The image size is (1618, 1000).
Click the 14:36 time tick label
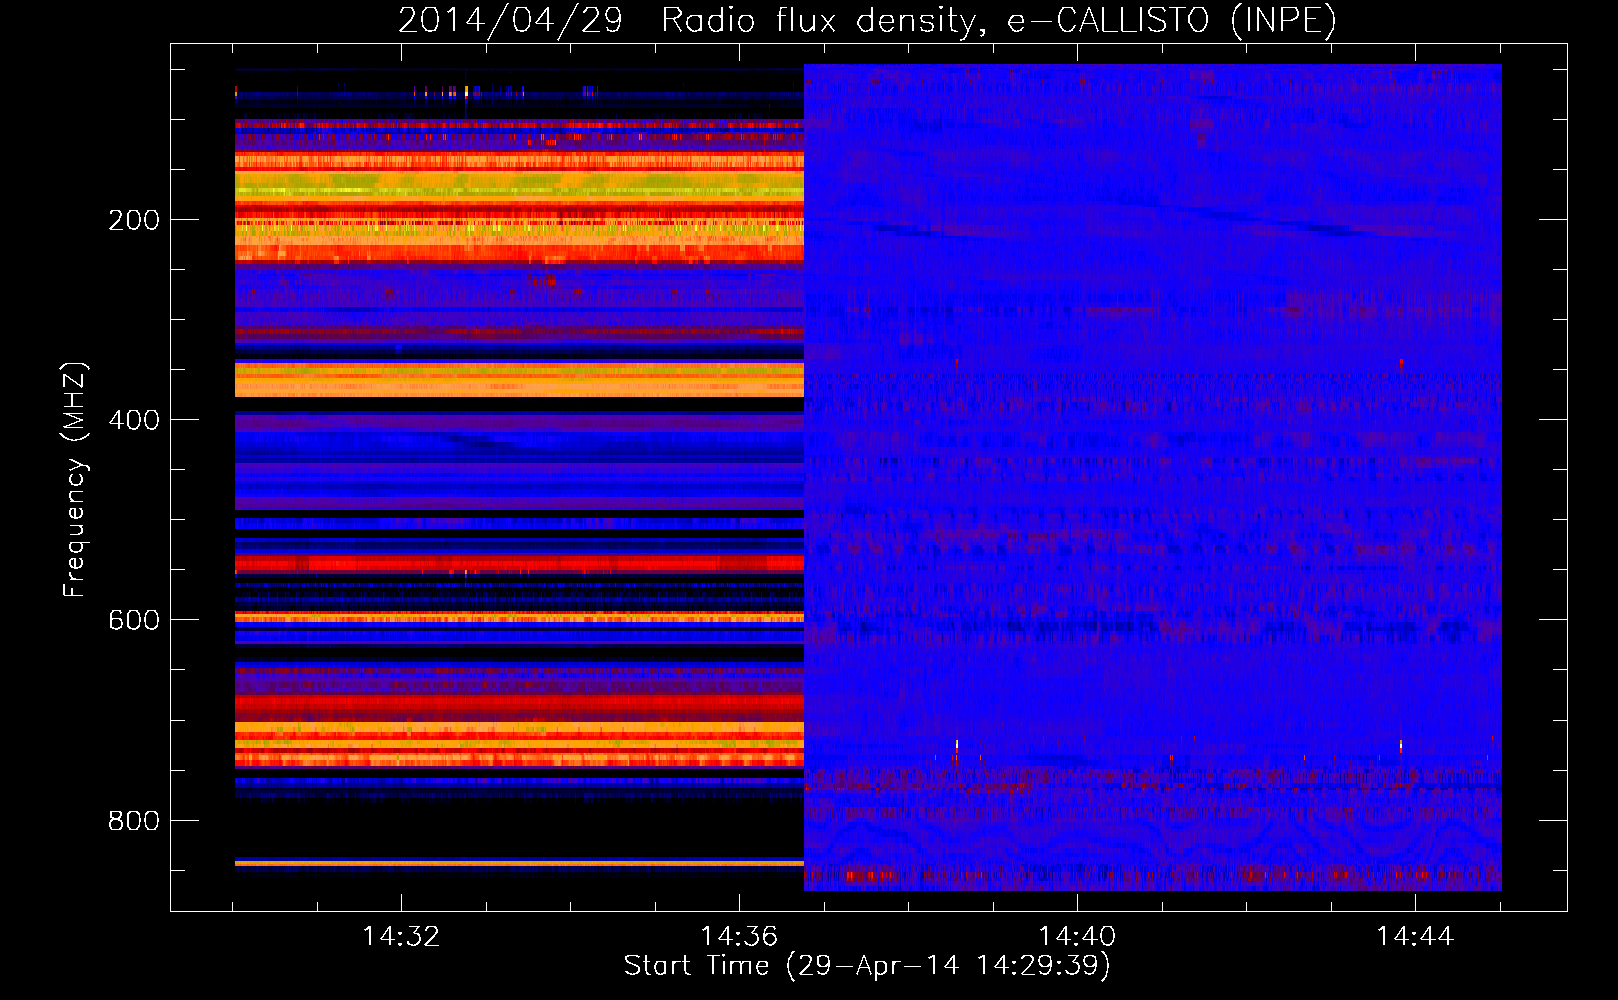pyautogui.click(x=739, y=936)
